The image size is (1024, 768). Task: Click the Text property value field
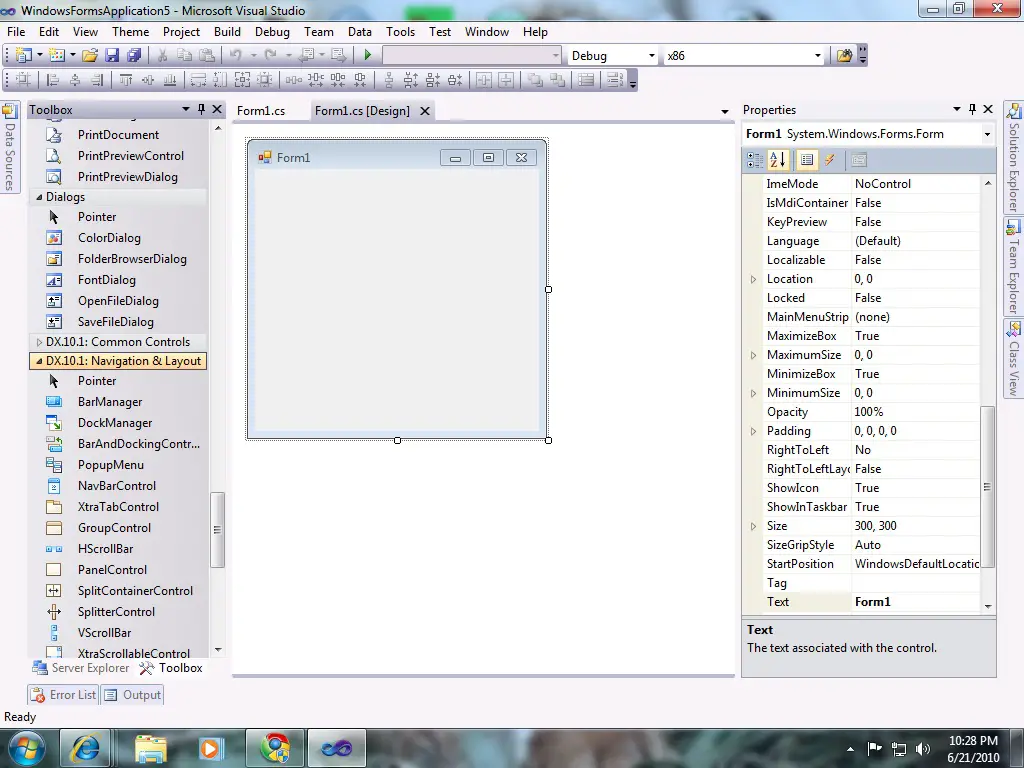(x=915, y=602)
